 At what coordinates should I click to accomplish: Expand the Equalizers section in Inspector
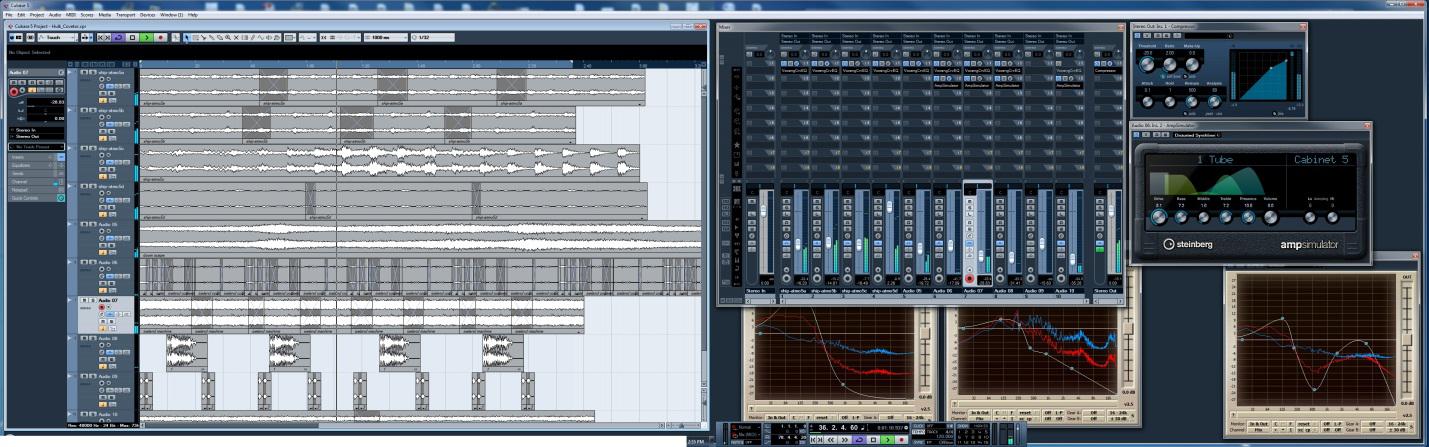coord(36,165)
